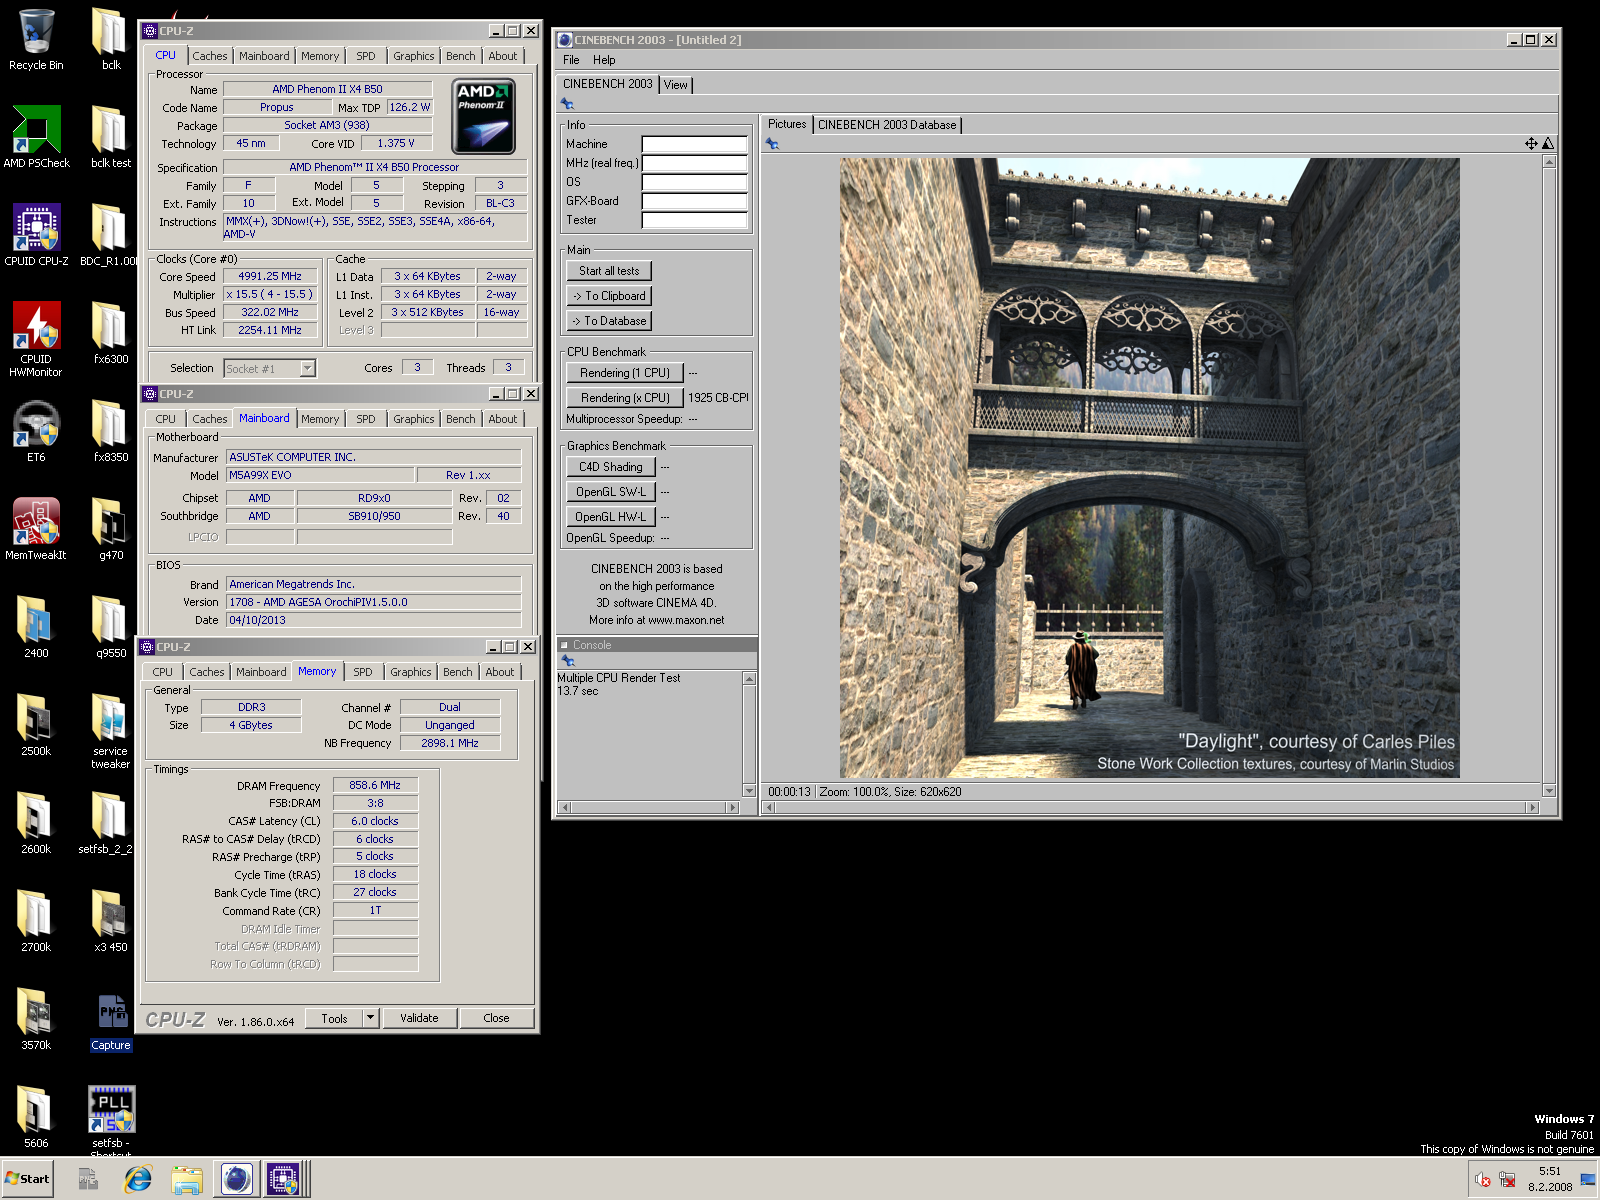Open the BDC_R1.00 folder
Screen dimensions: 1600x1200
click(x=111, y=236)
